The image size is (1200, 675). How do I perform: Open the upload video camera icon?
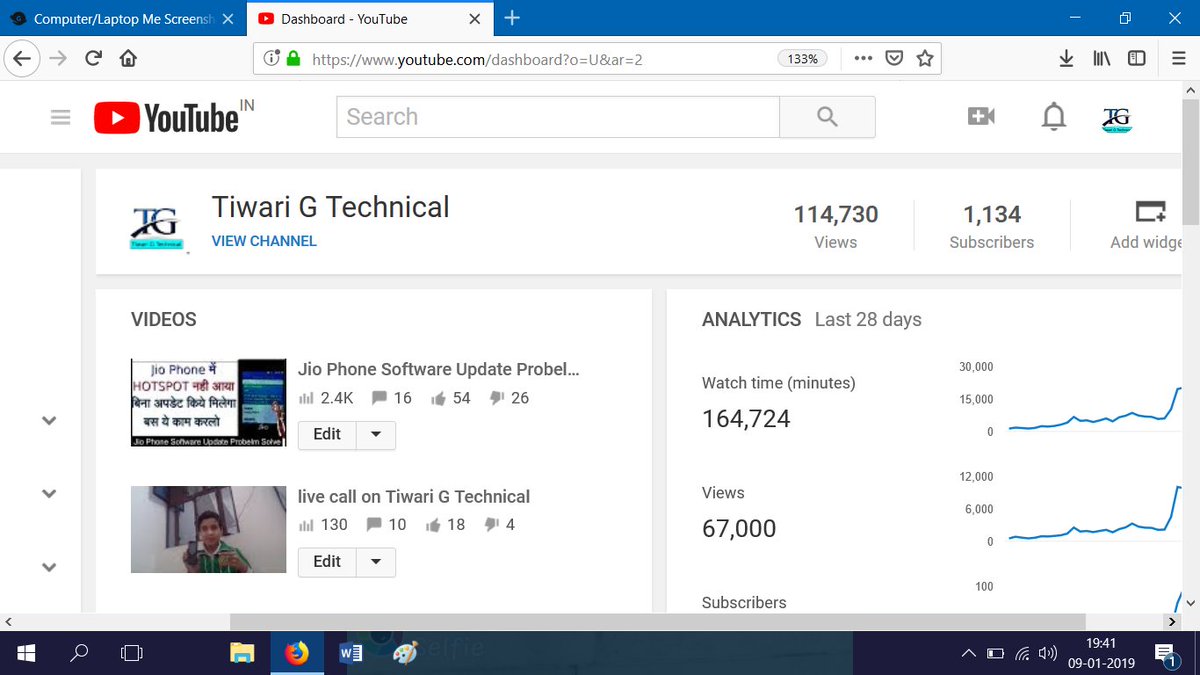click(x=981, y=117)
